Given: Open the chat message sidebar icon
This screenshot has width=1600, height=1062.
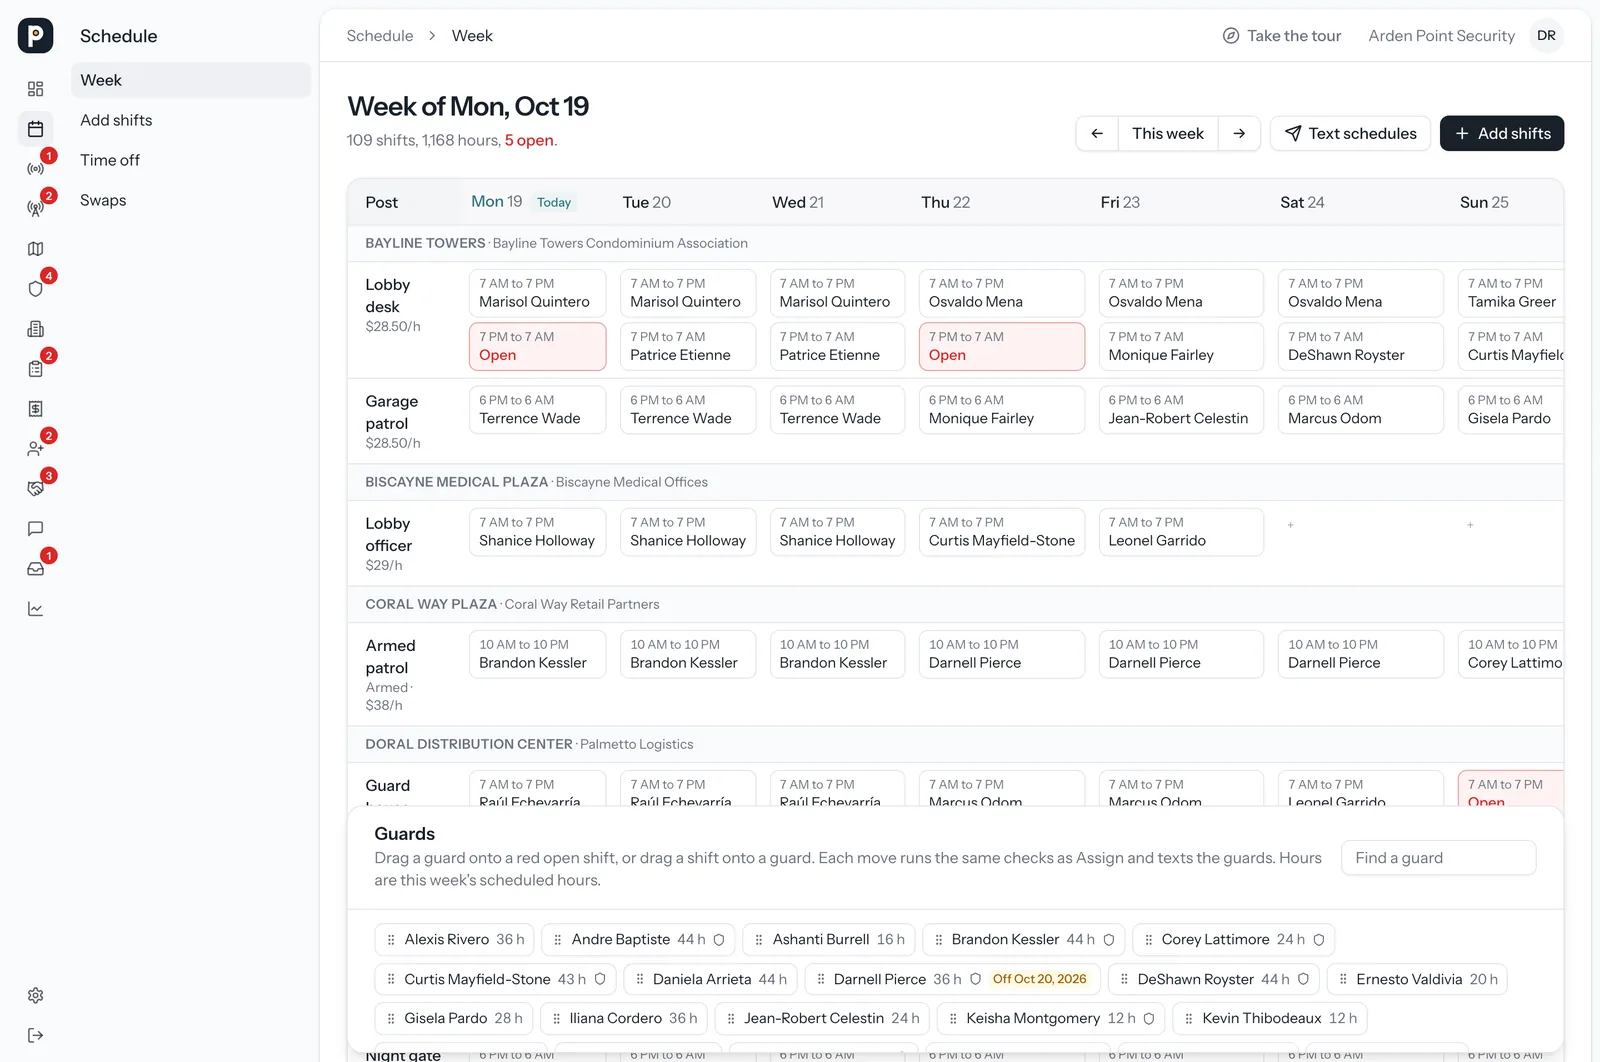Looking at the screenshot, I should click(36, 529).
